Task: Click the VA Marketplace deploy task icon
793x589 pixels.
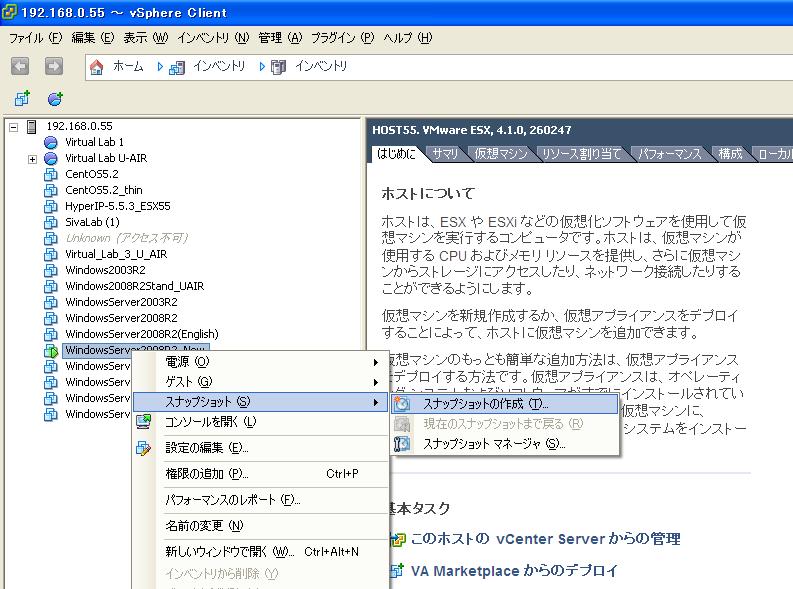Action: [397, 570]
